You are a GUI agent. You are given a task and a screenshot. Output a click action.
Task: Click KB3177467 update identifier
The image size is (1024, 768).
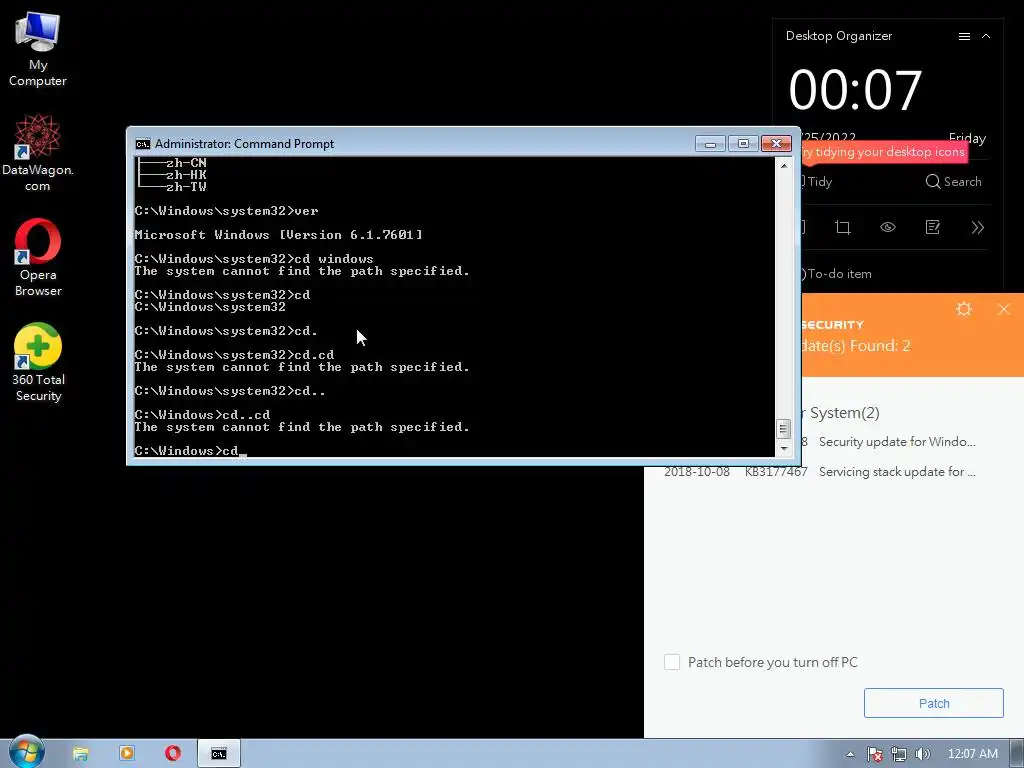(x=776, y=472)
